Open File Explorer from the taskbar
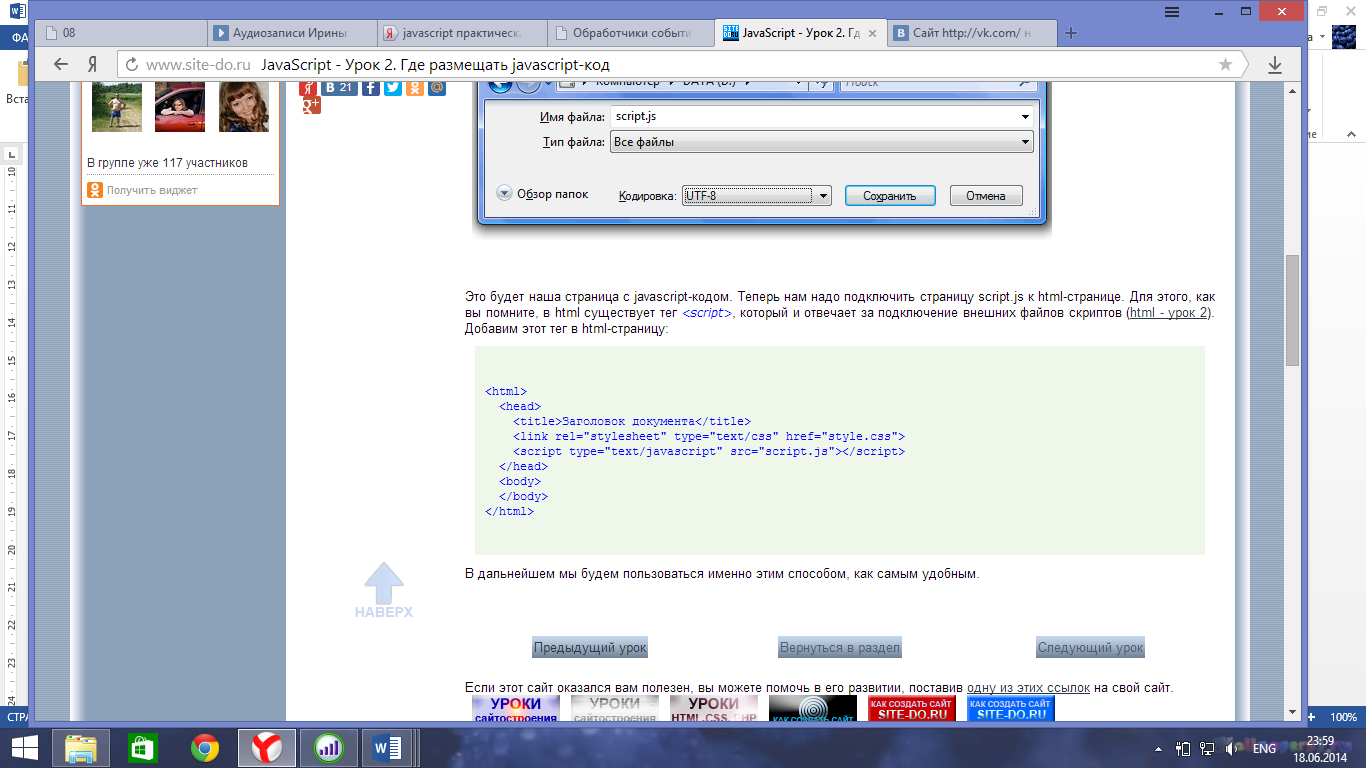The height and width of the screenshot is (768, 1366). 81,747
